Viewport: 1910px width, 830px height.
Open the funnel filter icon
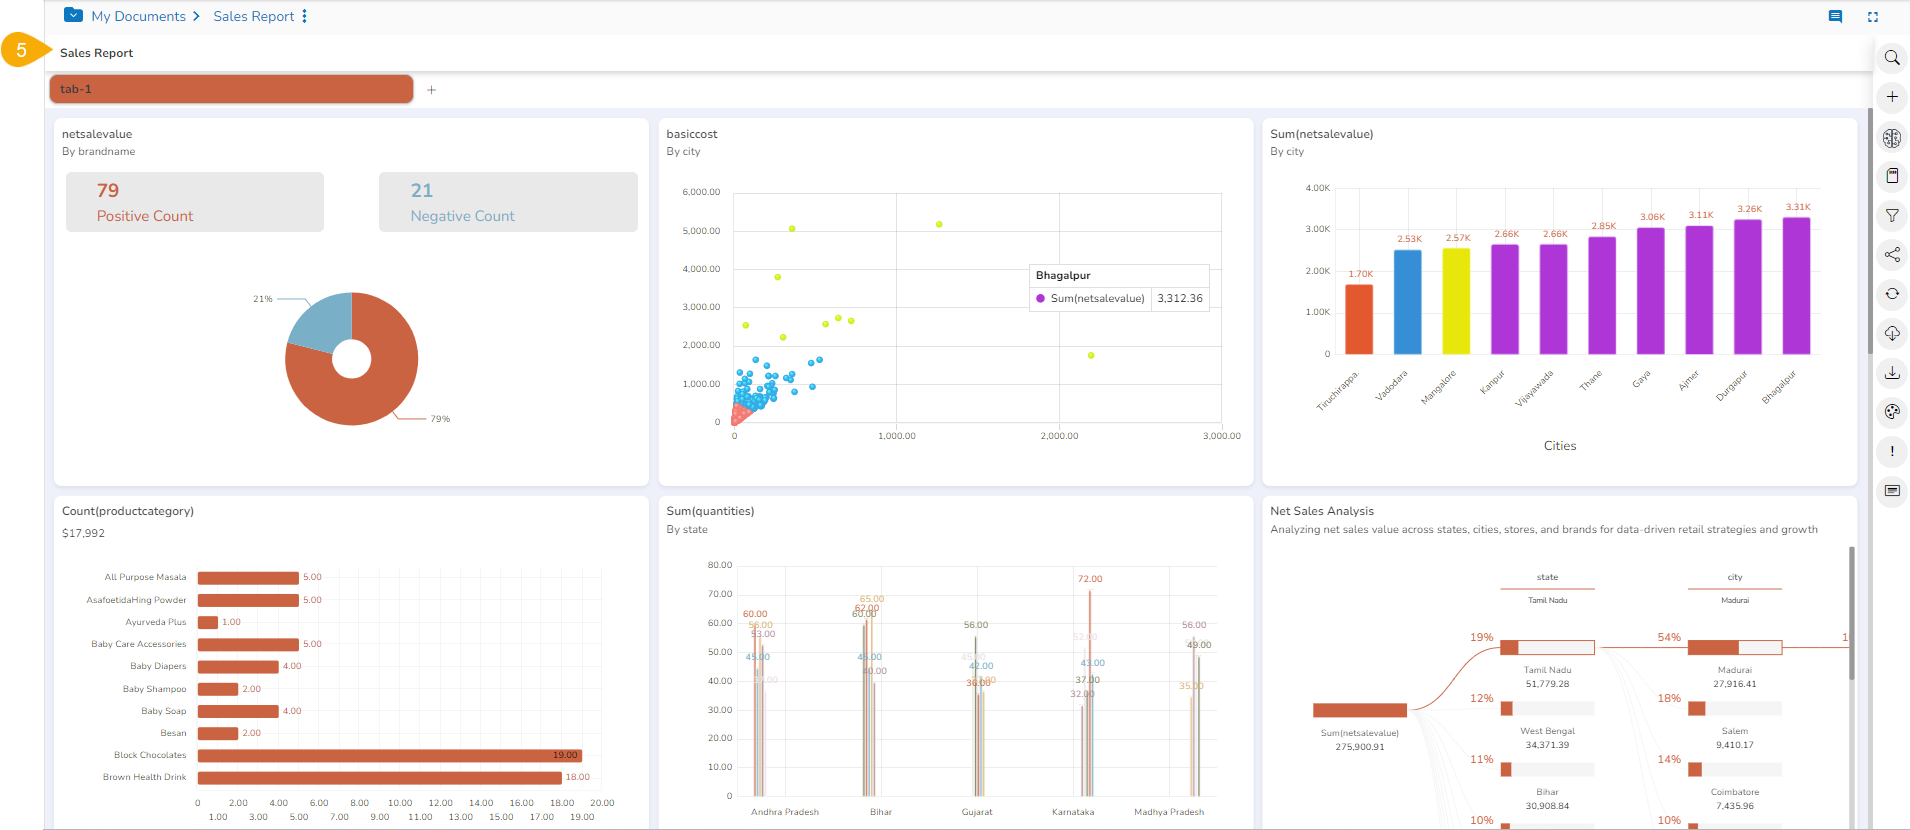click(1892, 215)
